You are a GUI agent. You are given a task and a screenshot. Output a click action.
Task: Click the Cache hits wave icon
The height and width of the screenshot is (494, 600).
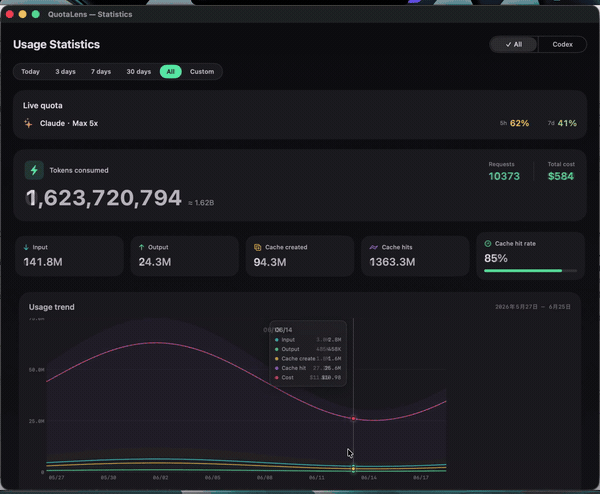pos(373,248)
